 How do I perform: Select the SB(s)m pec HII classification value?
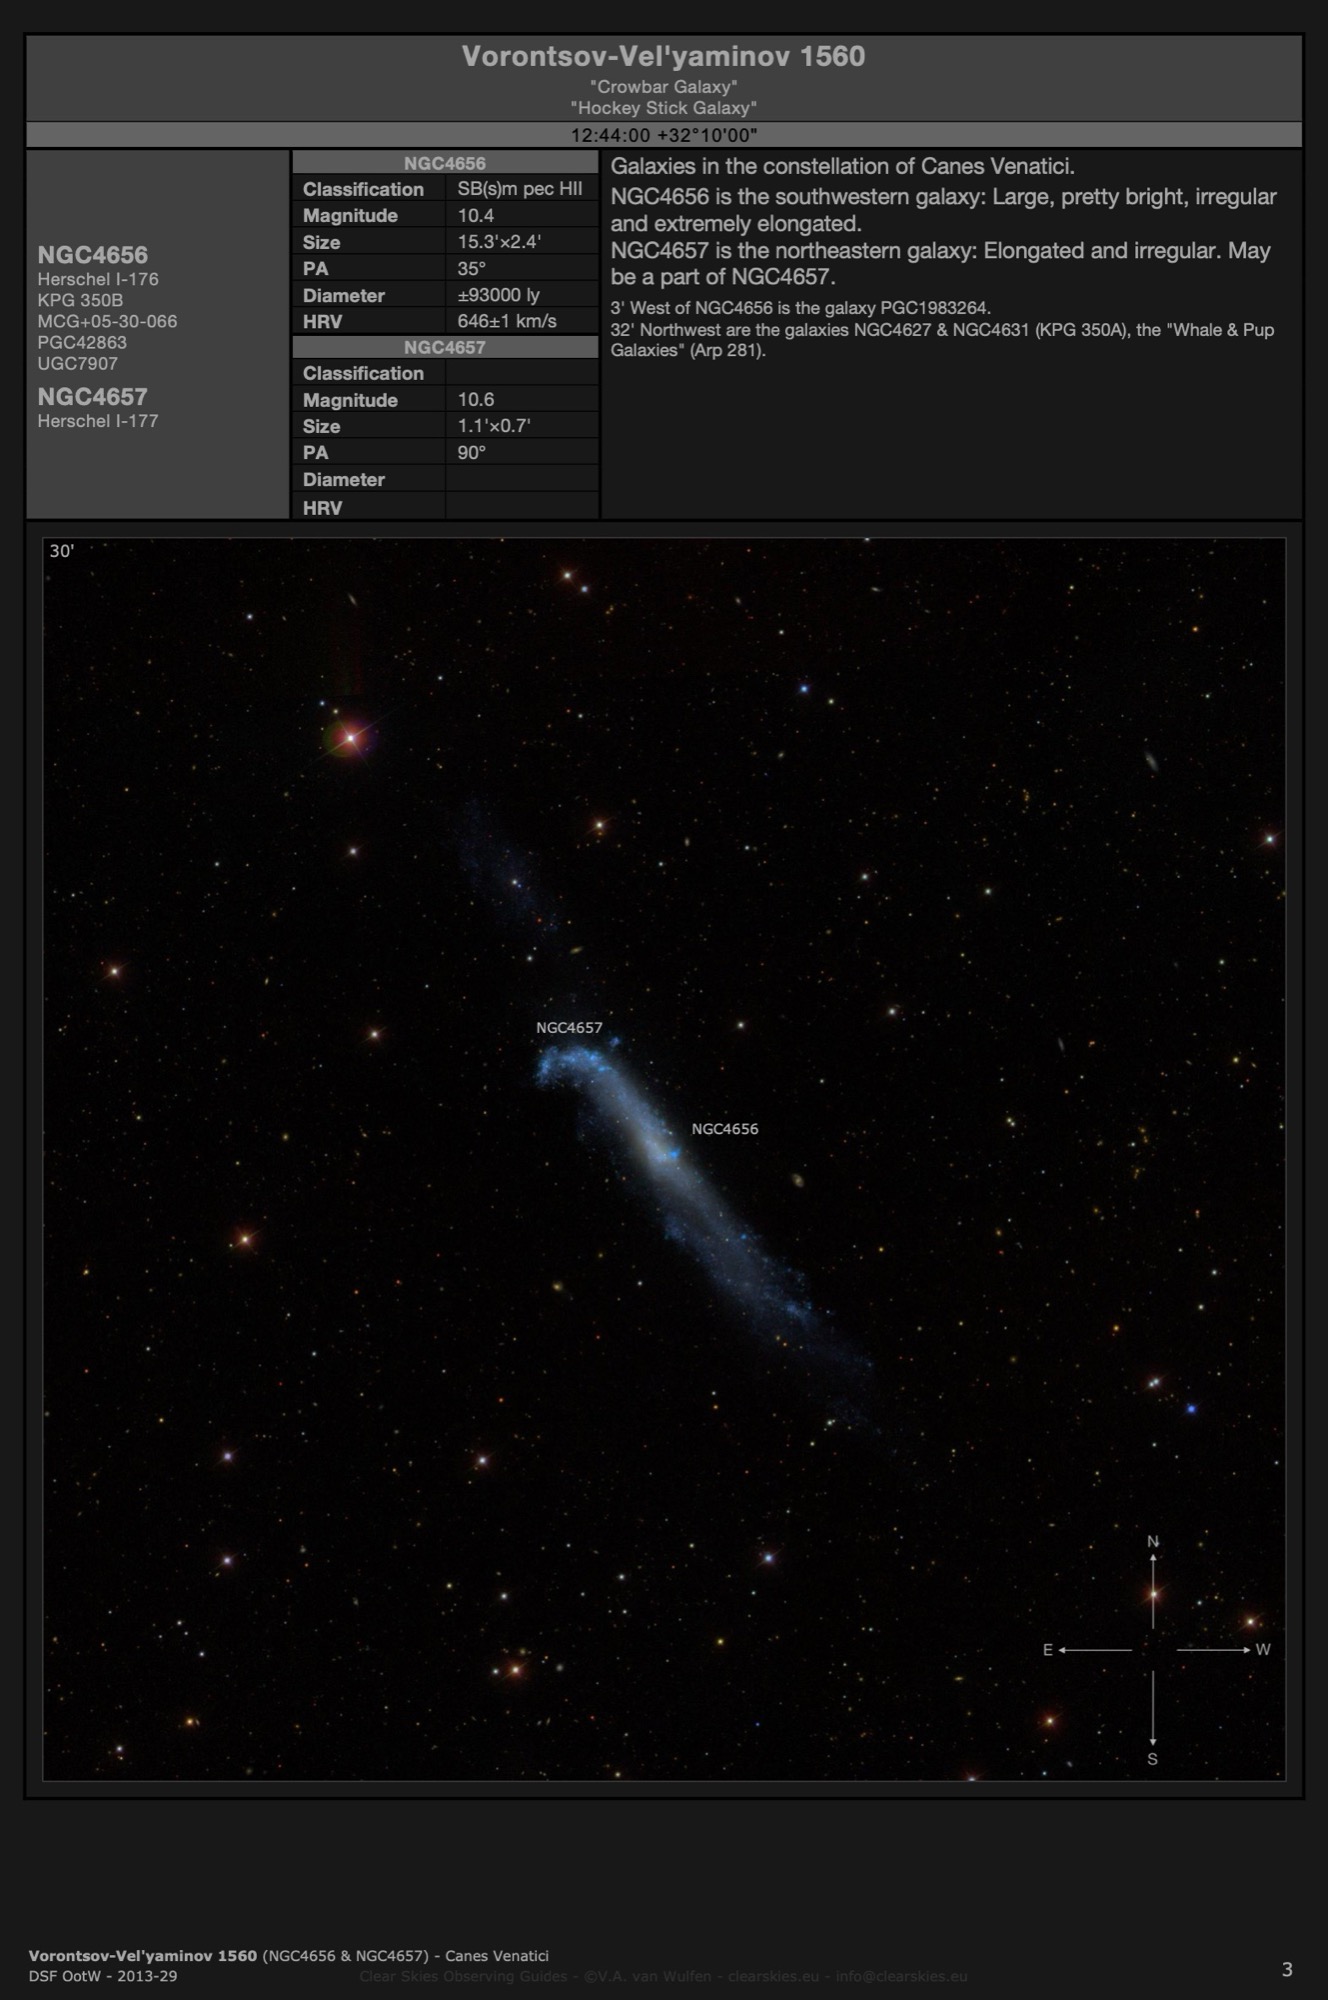(x=520, y=189)
